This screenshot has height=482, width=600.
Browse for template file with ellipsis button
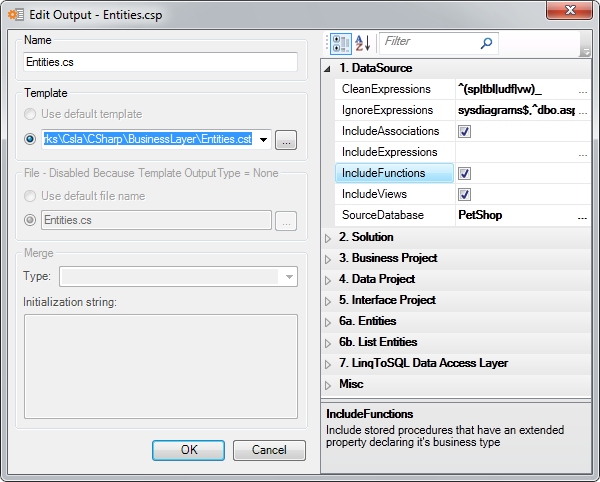286,140
